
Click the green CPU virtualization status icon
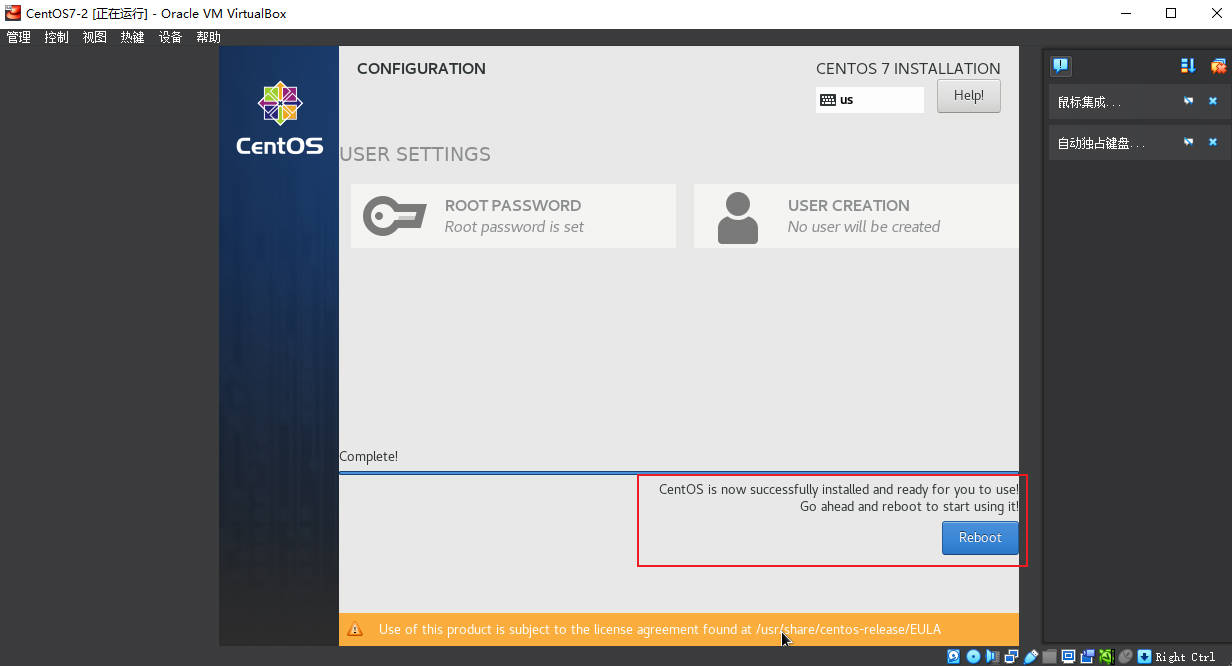[1107, 656]
